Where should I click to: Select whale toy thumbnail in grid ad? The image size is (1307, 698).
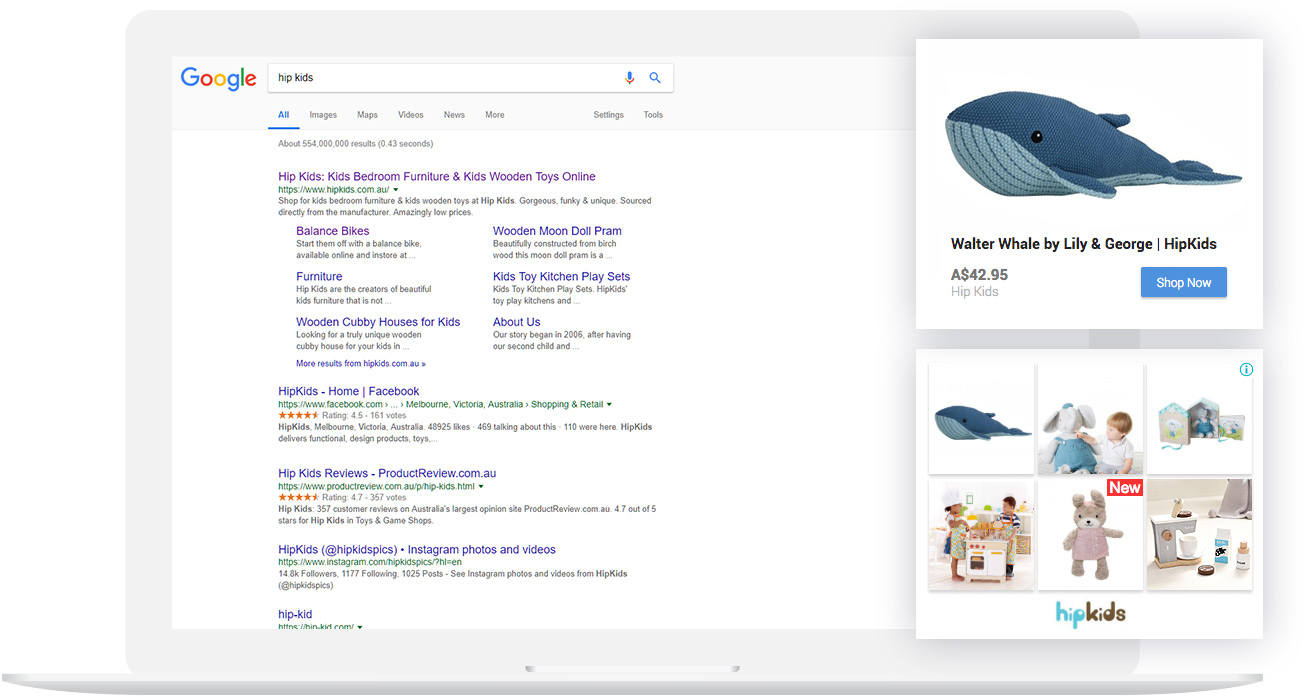[x=982, y=419]
